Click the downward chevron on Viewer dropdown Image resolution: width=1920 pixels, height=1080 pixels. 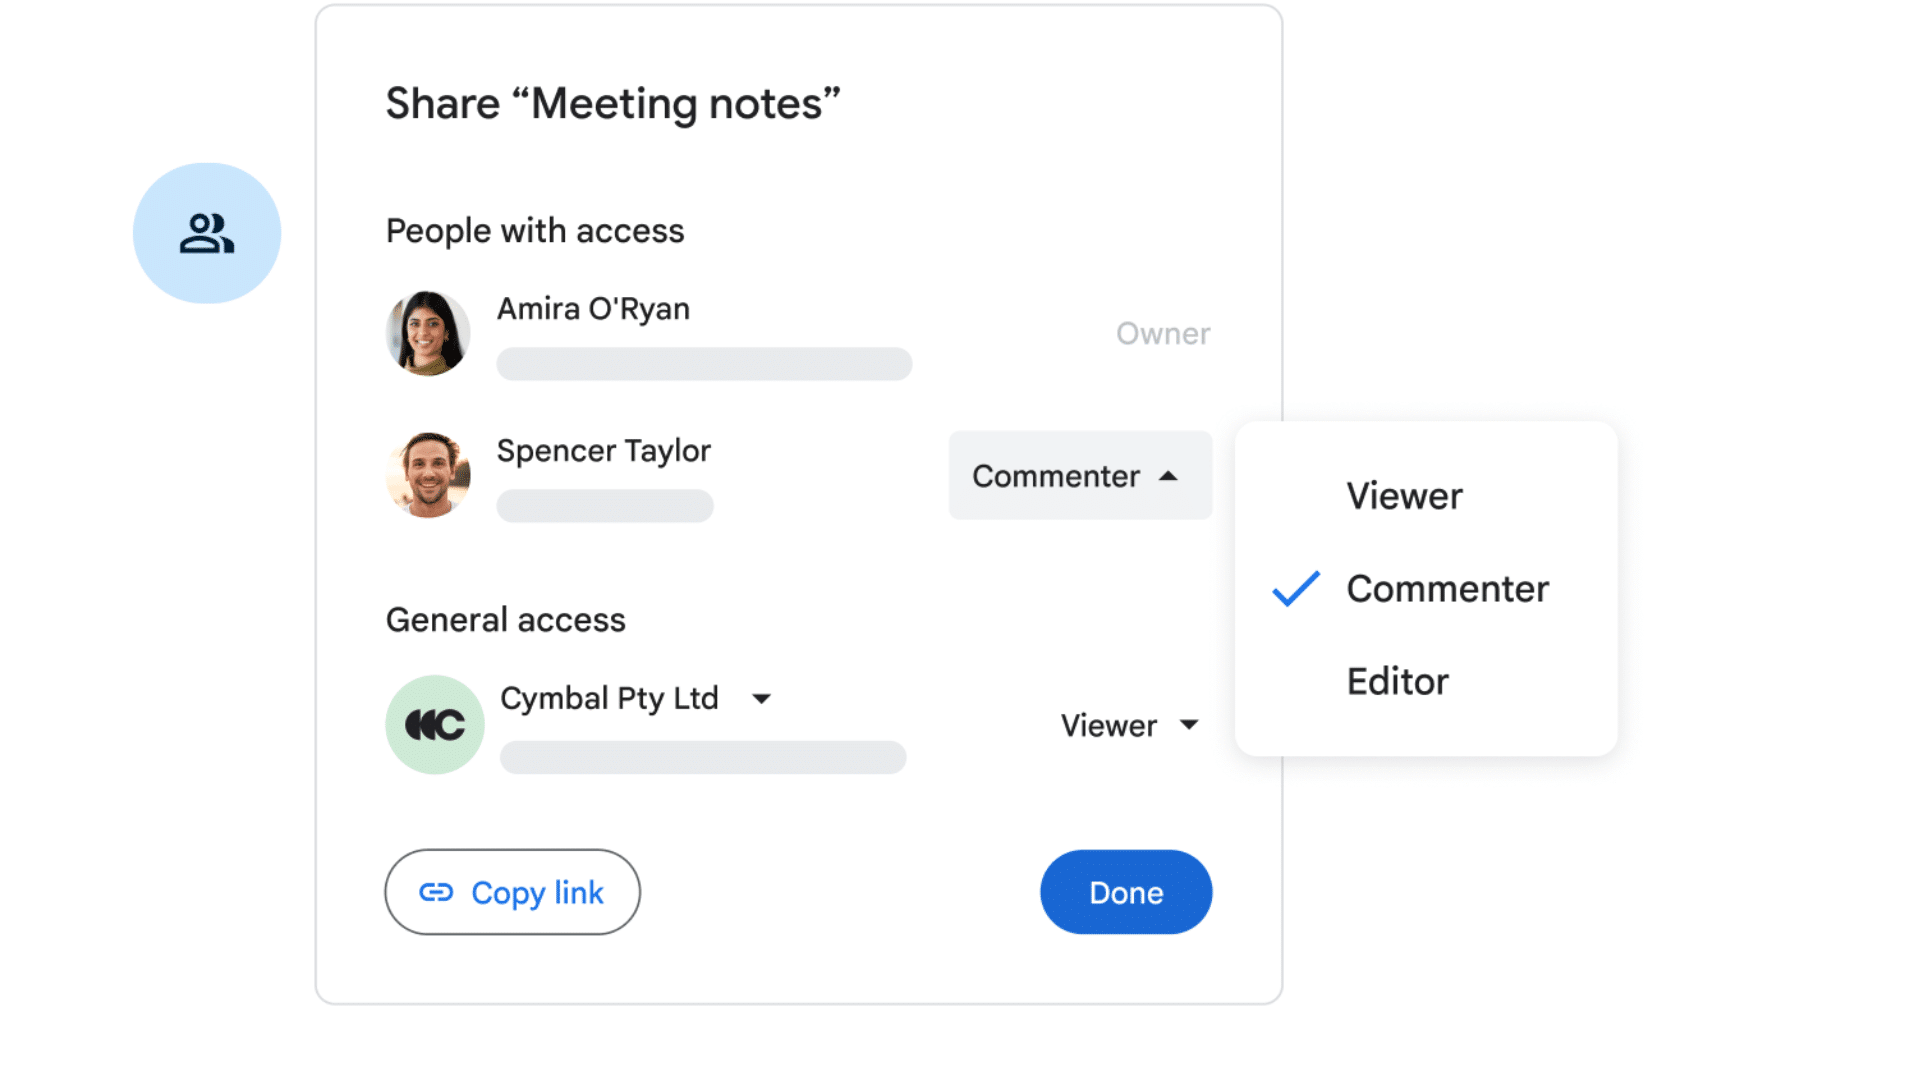tap(1189, 726)
